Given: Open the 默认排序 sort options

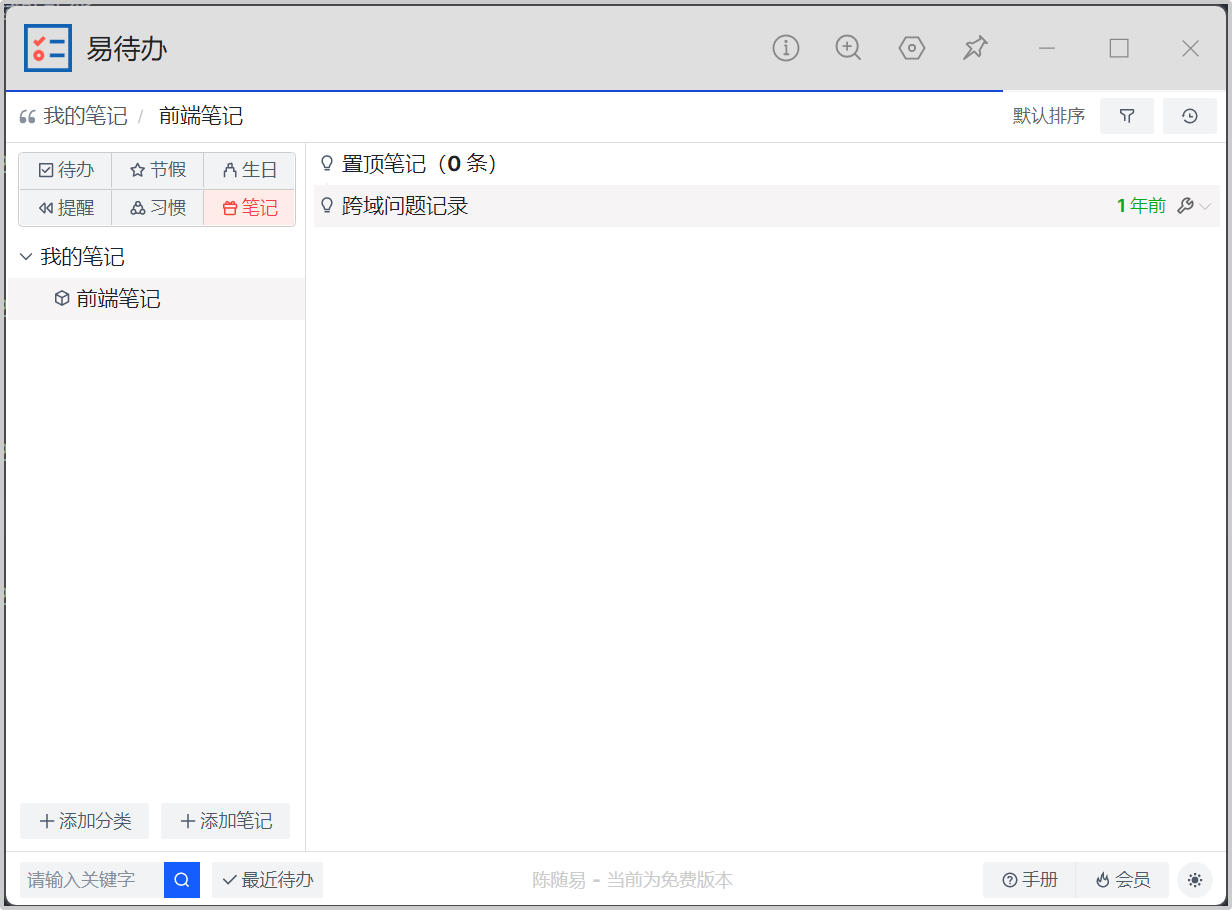Looking at the screenshot, I should tap(1048, 116).
